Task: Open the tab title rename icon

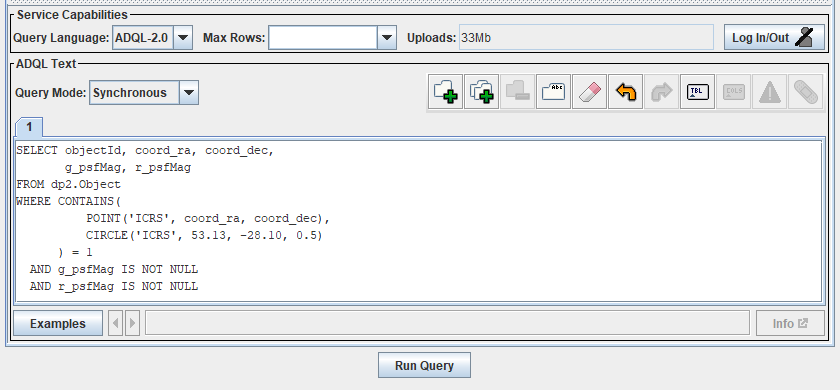Action: 553,92
